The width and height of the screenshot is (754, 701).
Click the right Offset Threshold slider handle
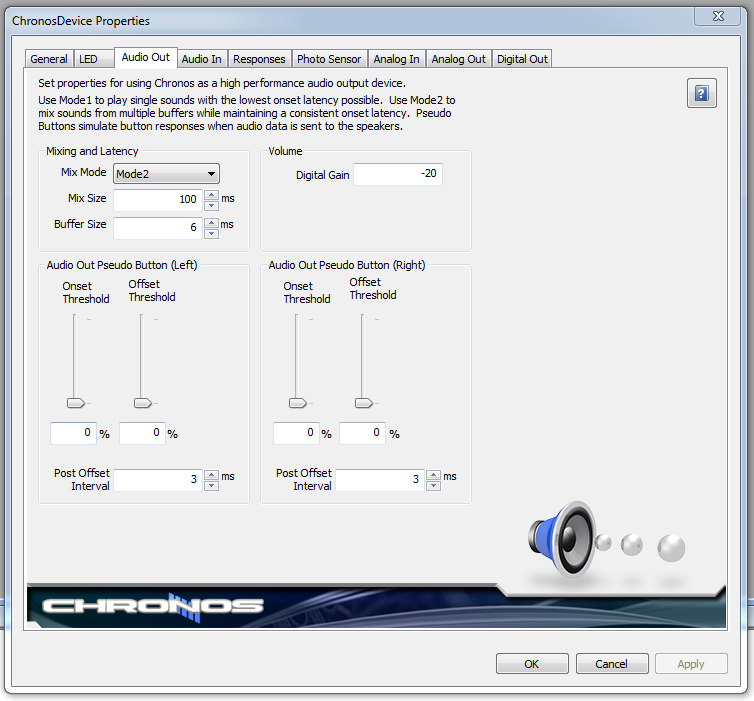coord(364,403)
